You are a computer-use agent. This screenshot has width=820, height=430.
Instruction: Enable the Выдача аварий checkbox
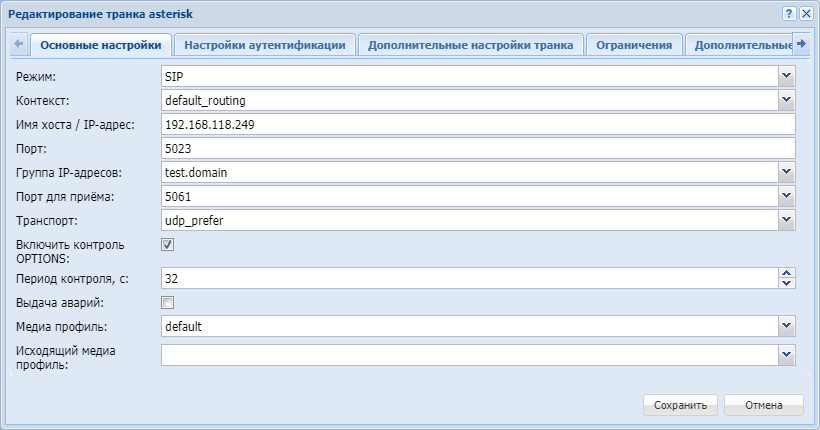168,302
